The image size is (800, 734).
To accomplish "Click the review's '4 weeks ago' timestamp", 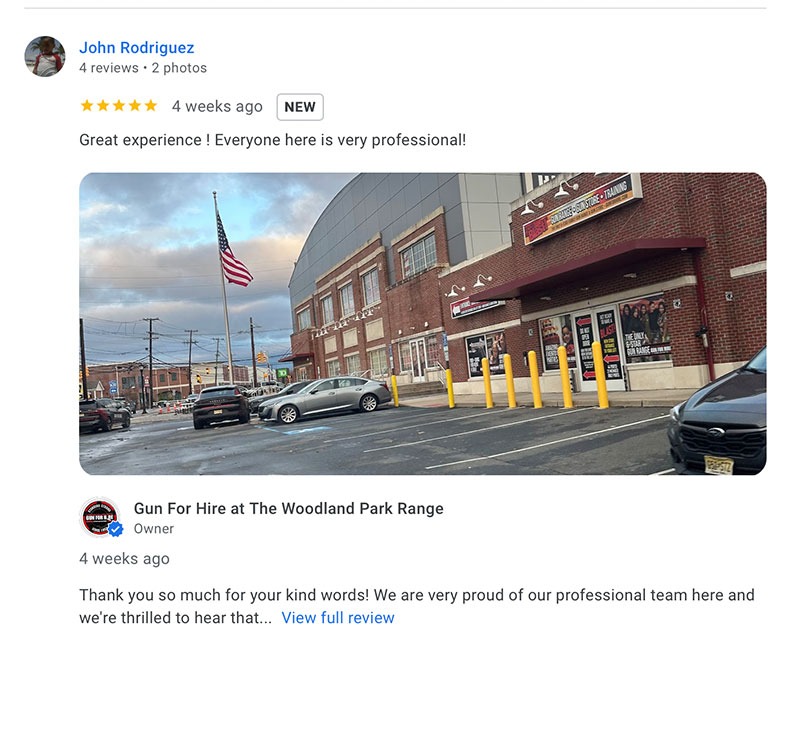I will point(217,106).
